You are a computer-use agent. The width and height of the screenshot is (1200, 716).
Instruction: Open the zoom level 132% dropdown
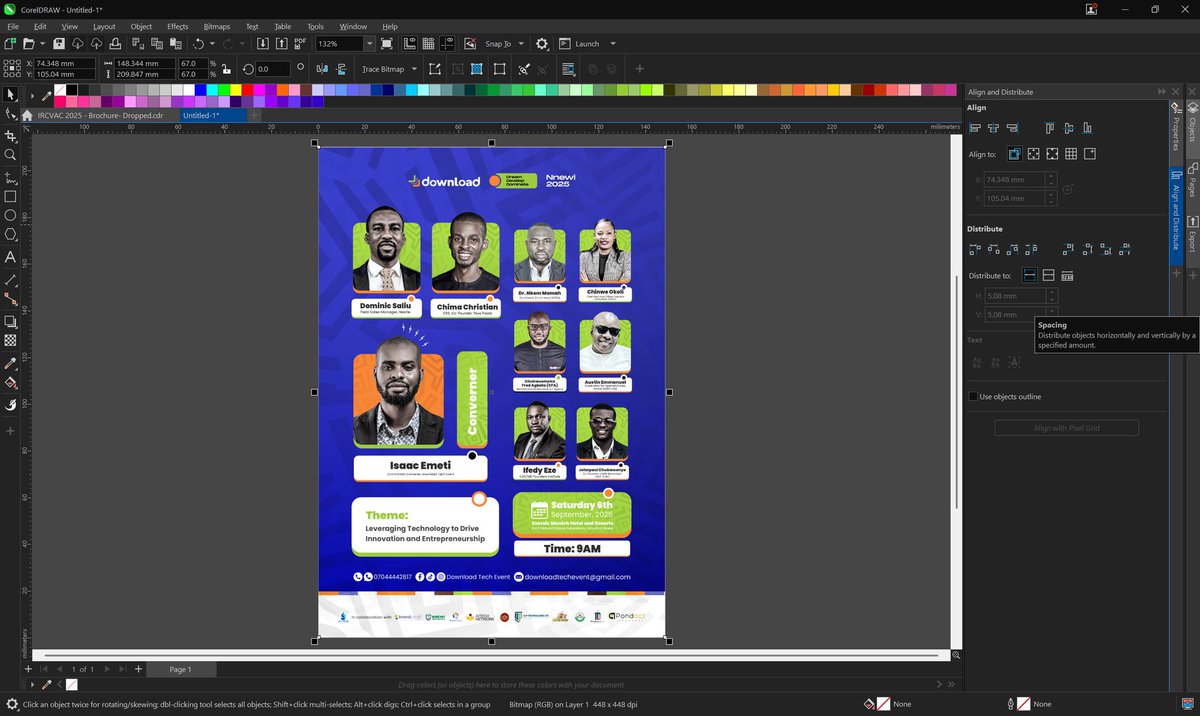[x=369, y=44]
